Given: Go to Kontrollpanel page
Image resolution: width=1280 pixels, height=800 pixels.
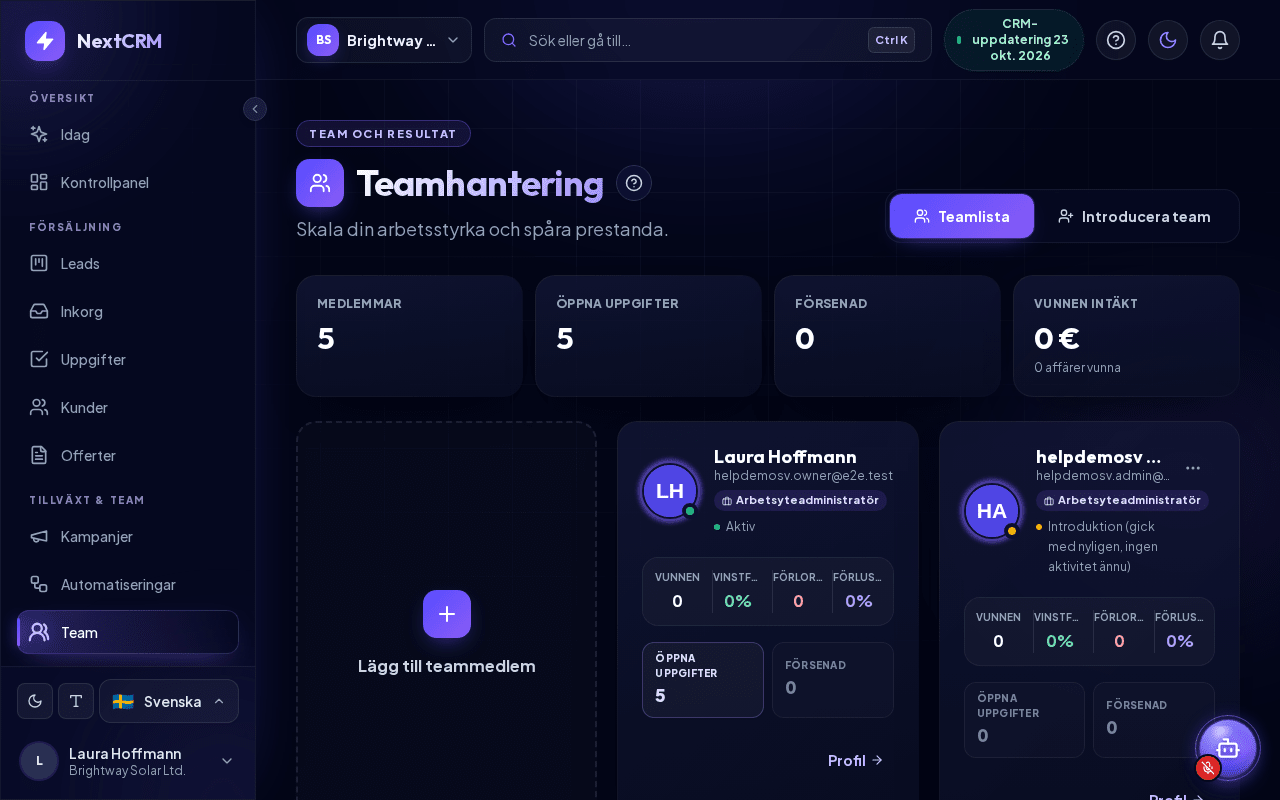Looking at the screenshot, I should click(128, 182).
